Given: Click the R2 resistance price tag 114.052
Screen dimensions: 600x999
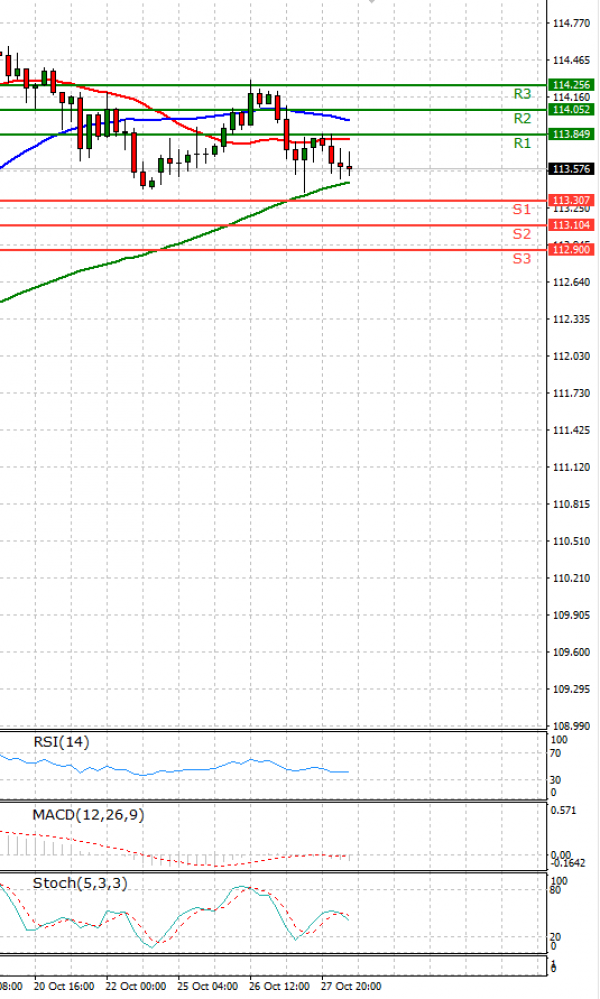Looking at the screenshot, I should [x=571, y=110].
